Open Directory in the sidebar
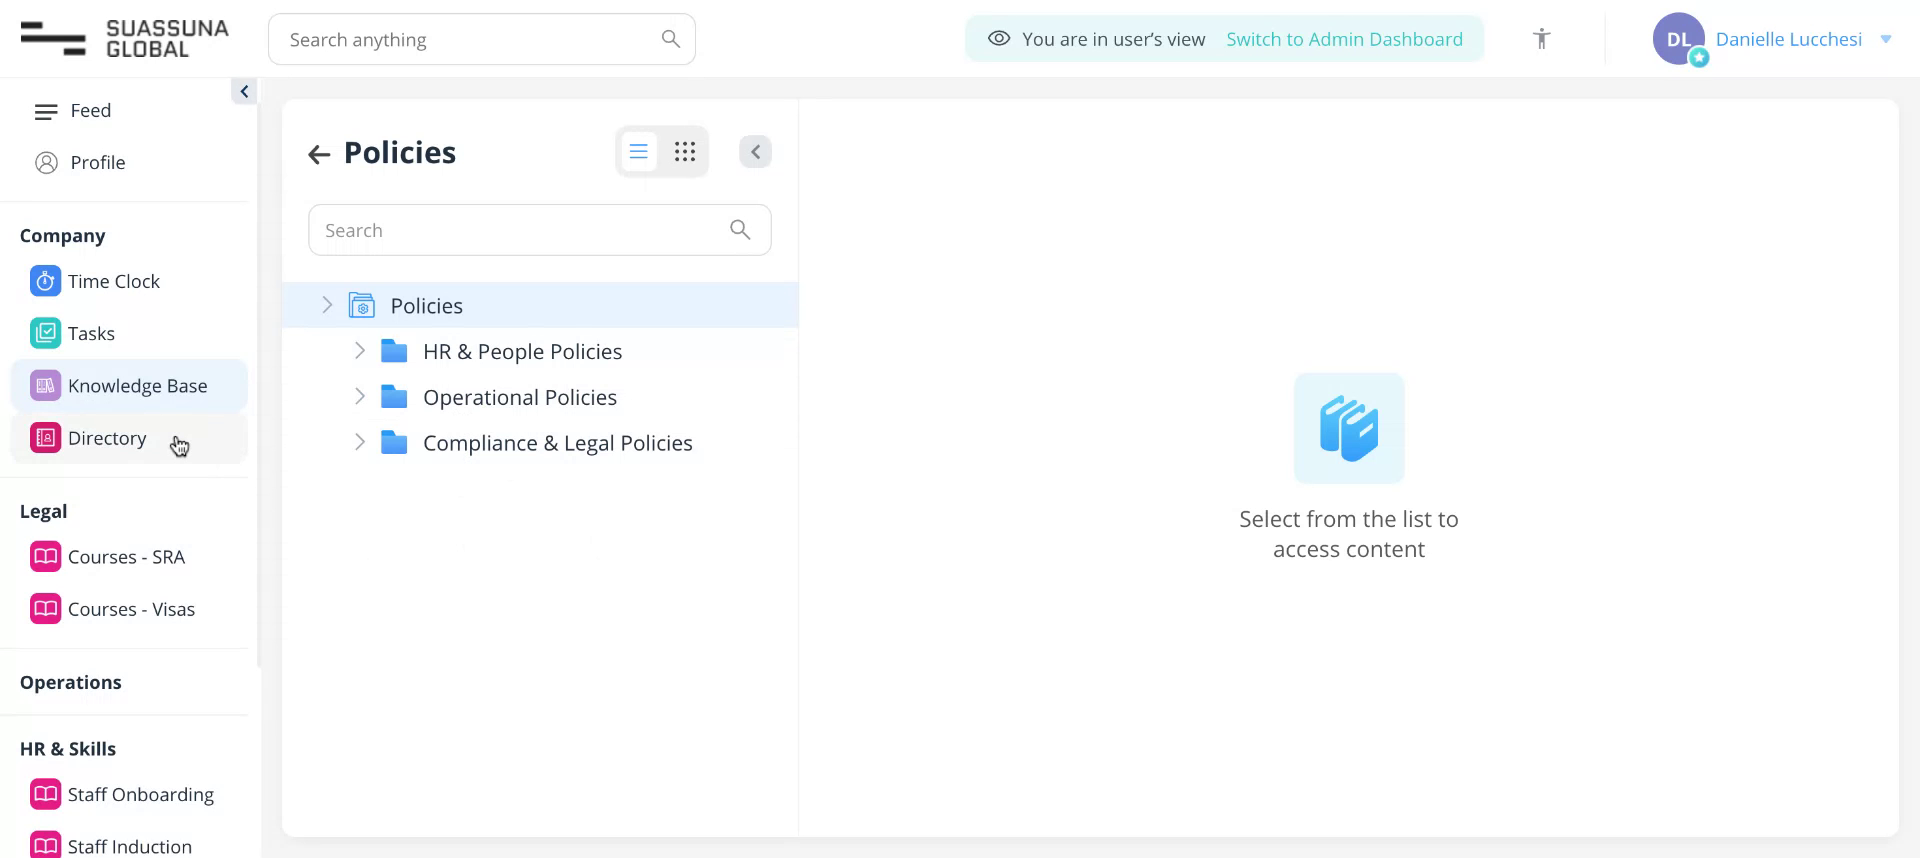The image size is (1920, 858). click(128, 438)
